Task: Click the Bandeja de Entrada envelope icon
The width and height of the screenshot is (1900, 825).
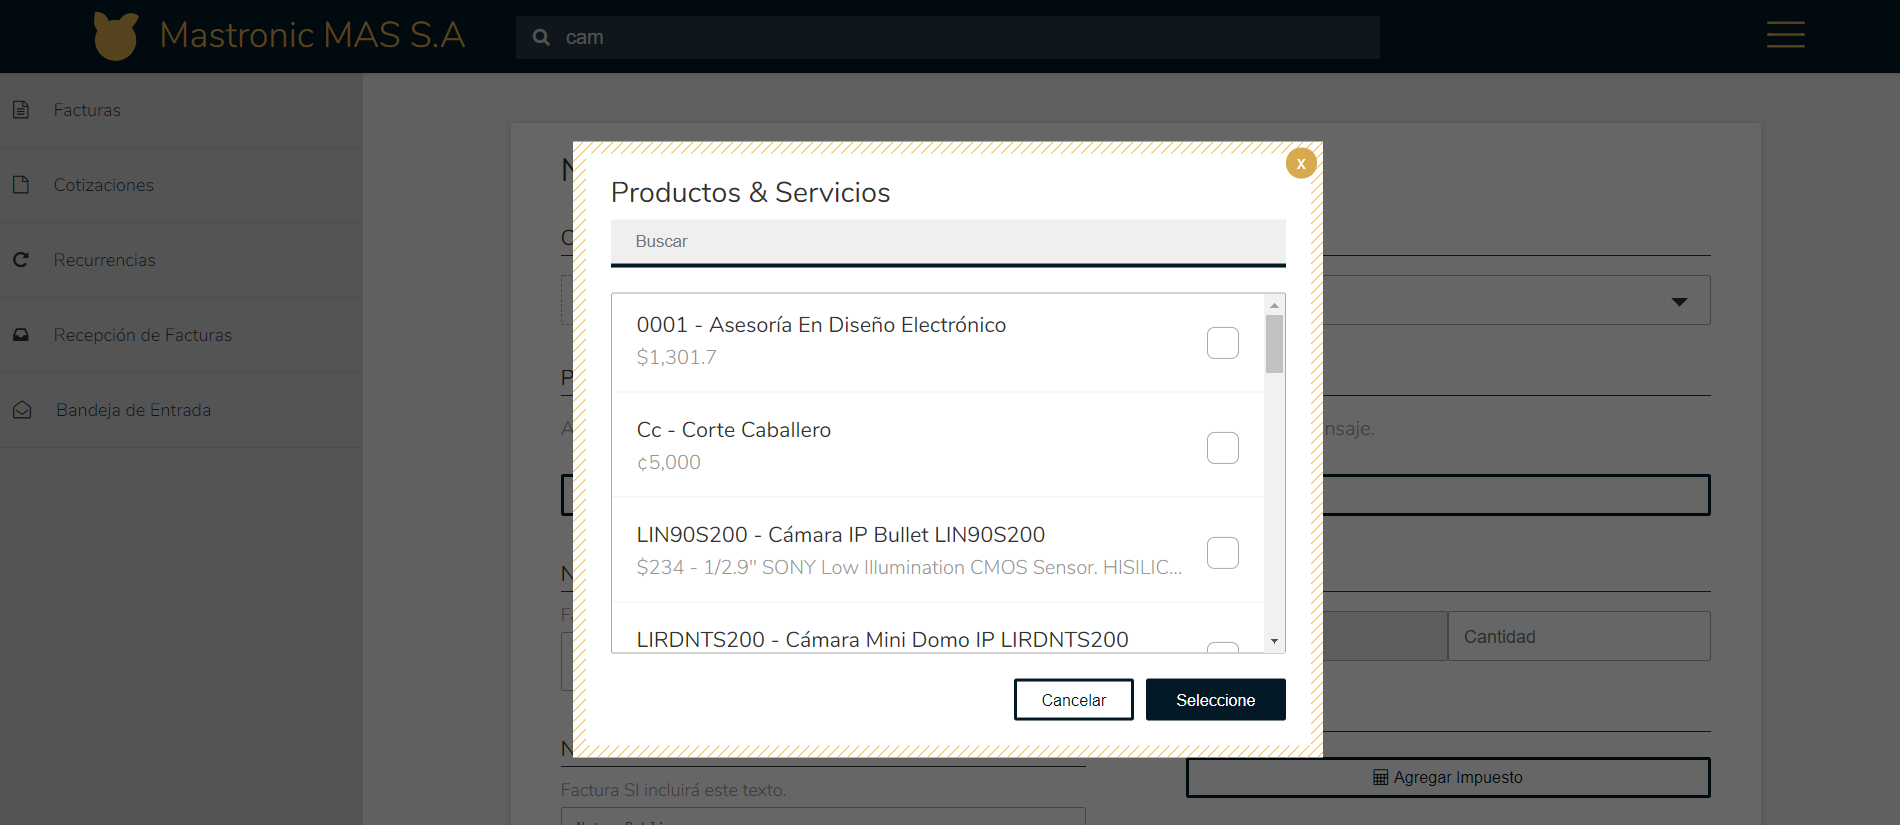Action: click(x=22, y=410)
